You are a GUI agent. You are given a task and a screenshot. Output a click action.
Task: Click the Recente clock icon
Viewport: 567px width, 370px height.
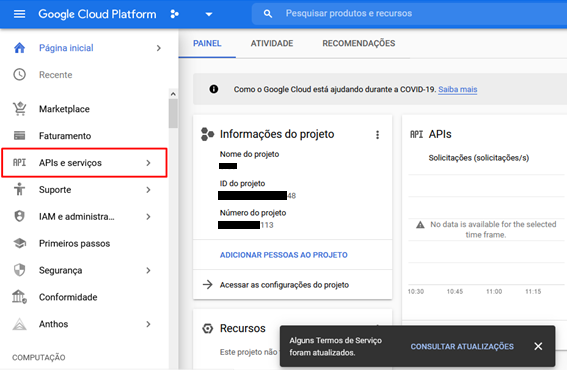pos(20,75)
